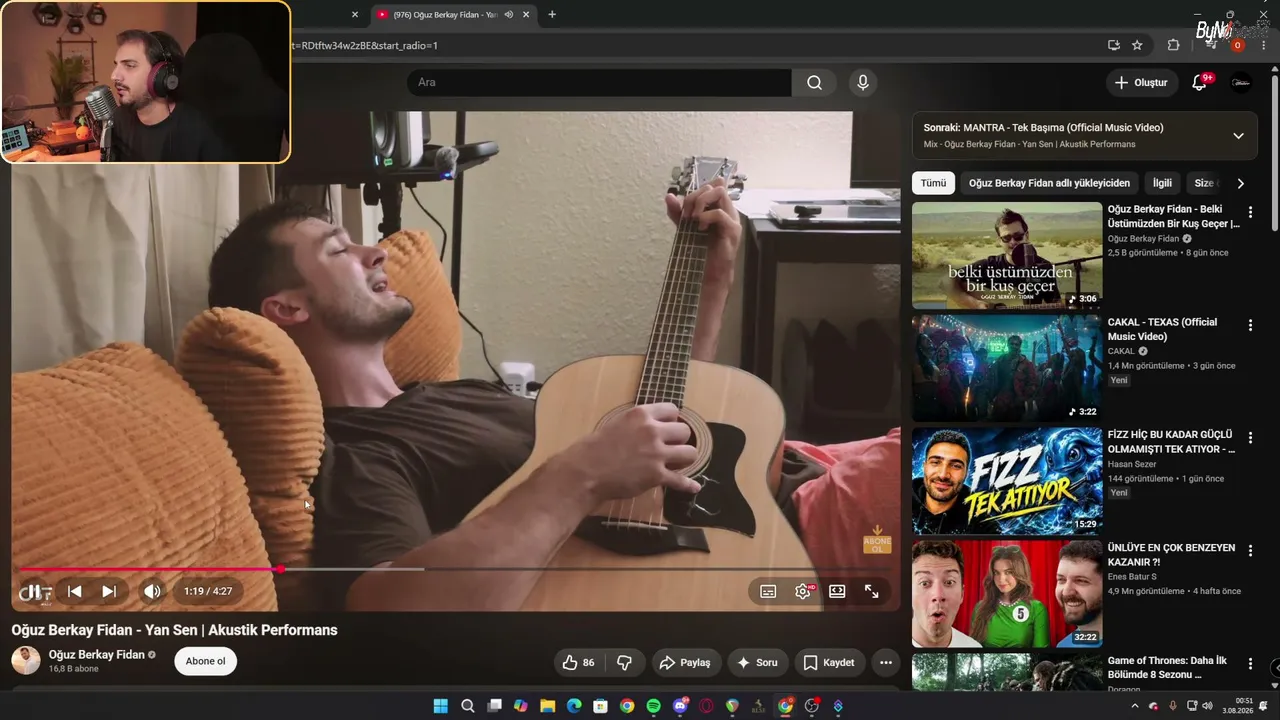Click the Soru ask button

[757, 662]
